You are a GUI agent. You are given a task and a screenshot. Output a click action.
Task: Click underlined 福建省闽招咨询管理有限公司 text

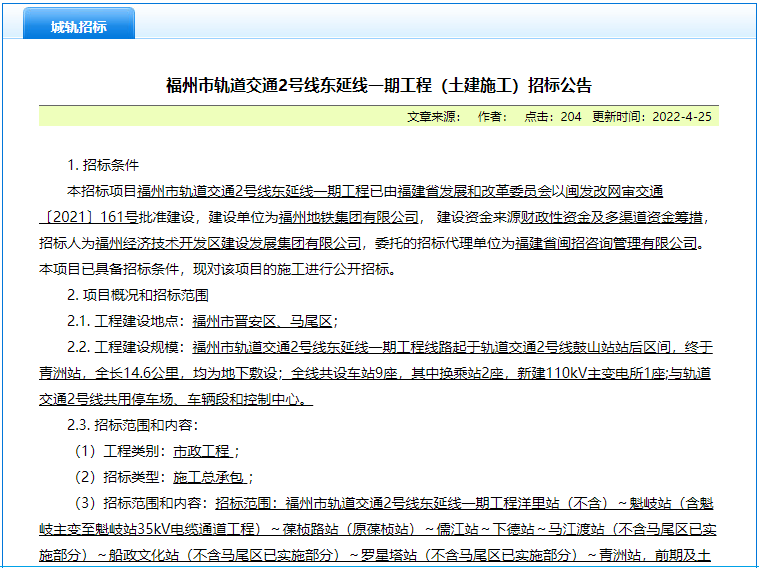pos(606,243)
